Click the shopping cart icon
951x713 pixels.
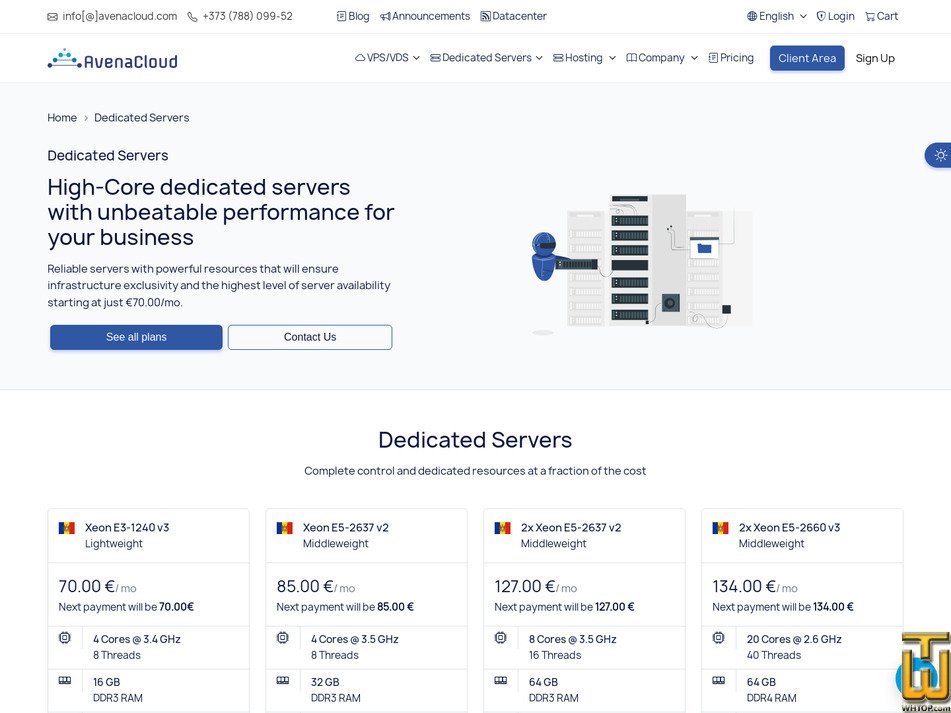pos(870,16)
